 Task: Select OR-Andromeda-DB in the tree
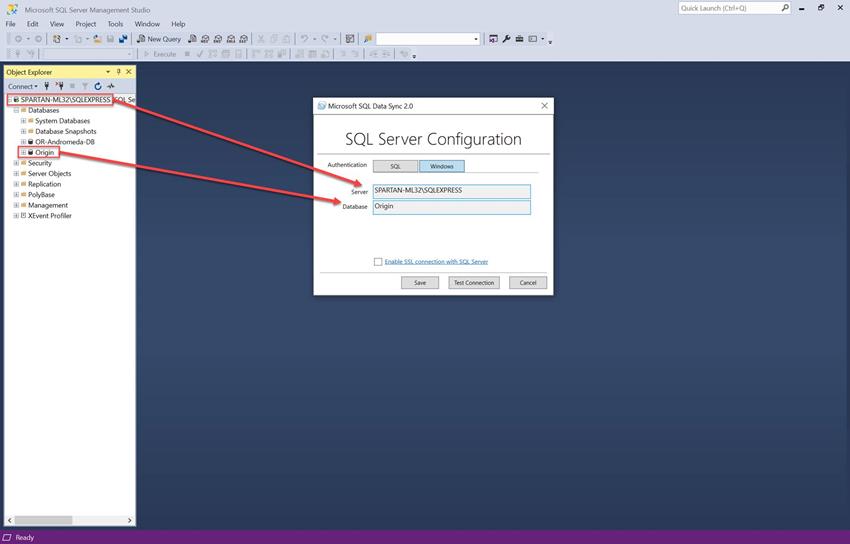[65, 142]
